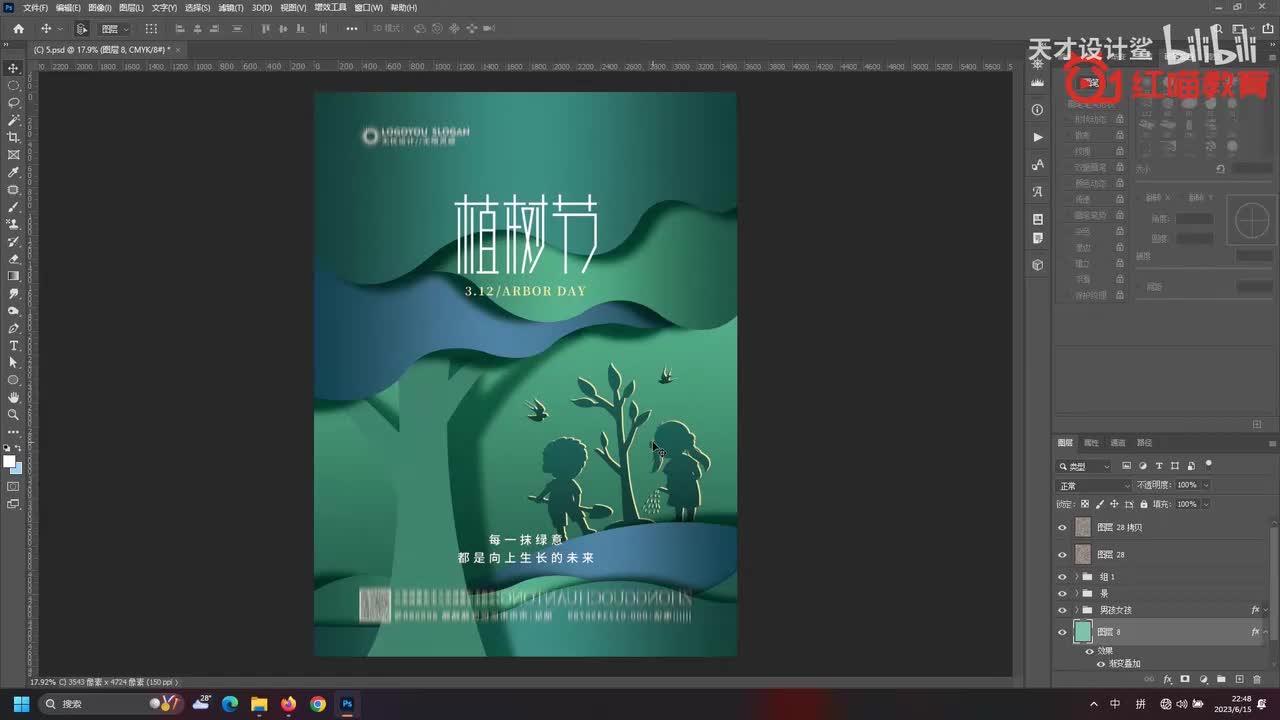
Task: Collapse effects list on 图层 8
Action: click(x=1266, y=632)
